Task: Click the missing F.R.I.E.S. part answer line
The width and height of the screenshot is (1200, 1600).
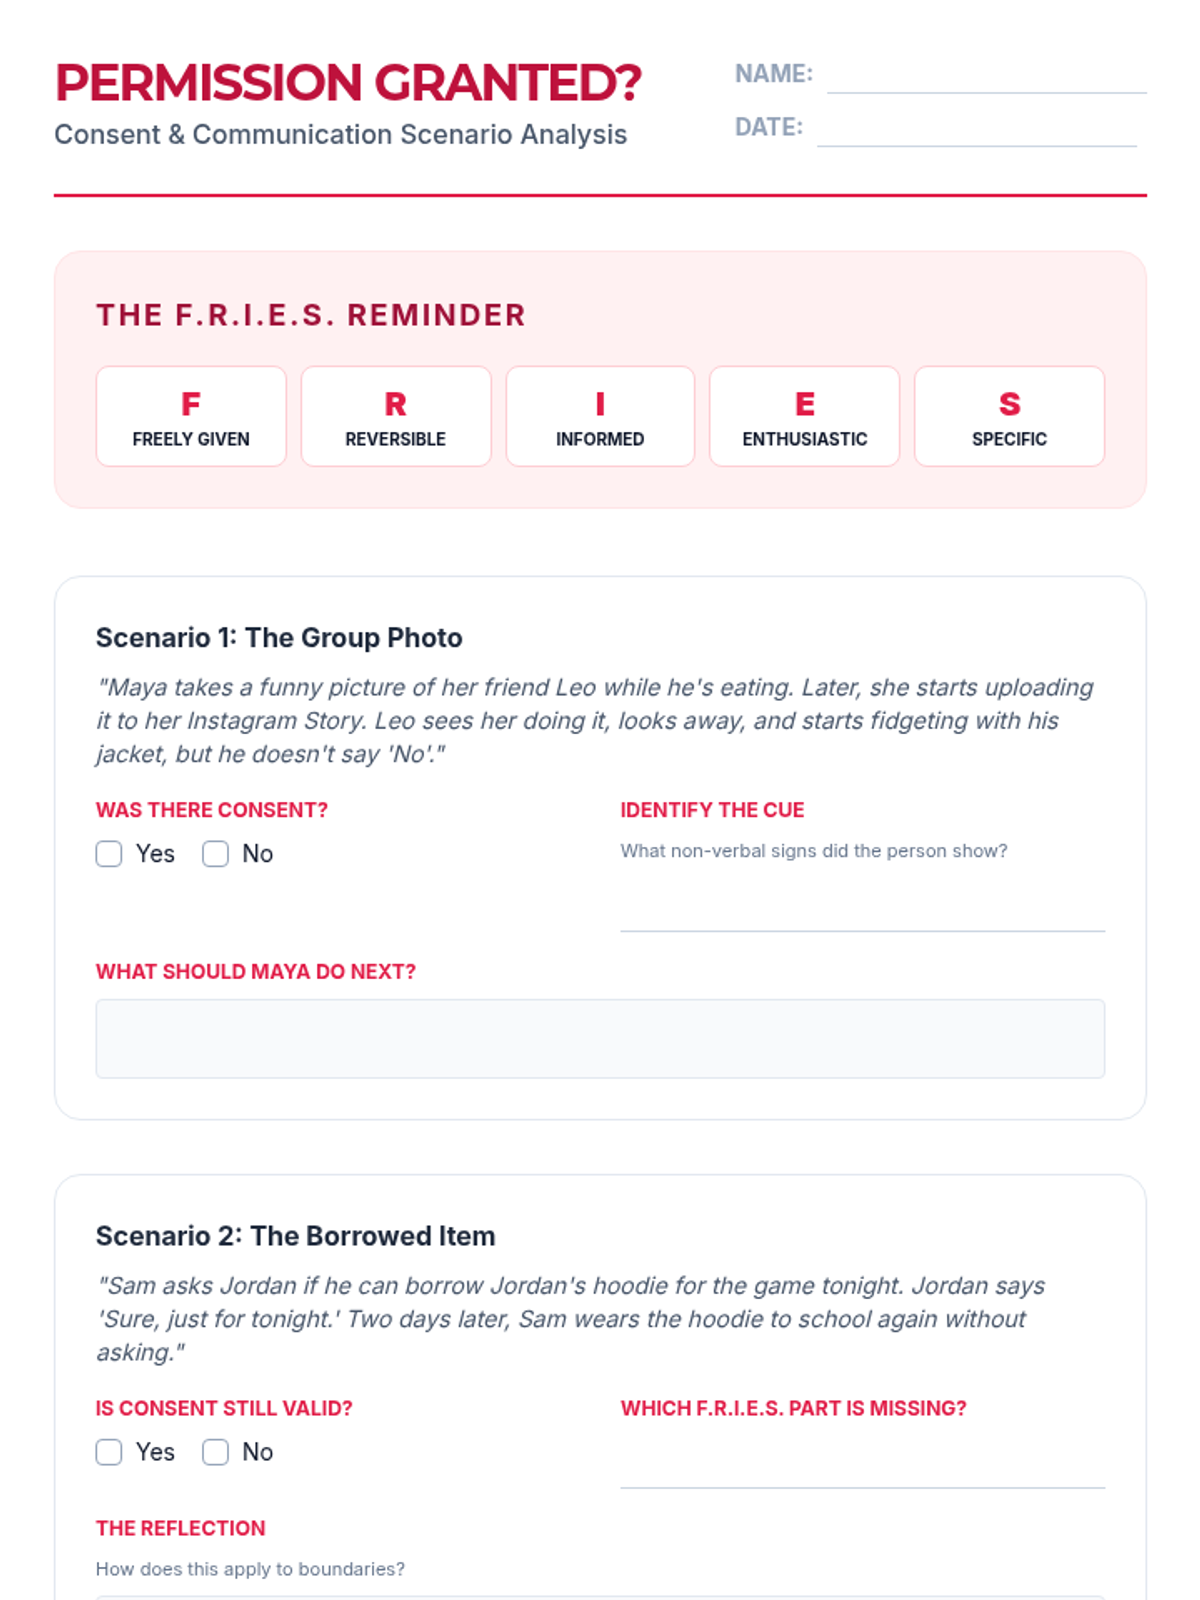Action: click(x=862, y=1470)
